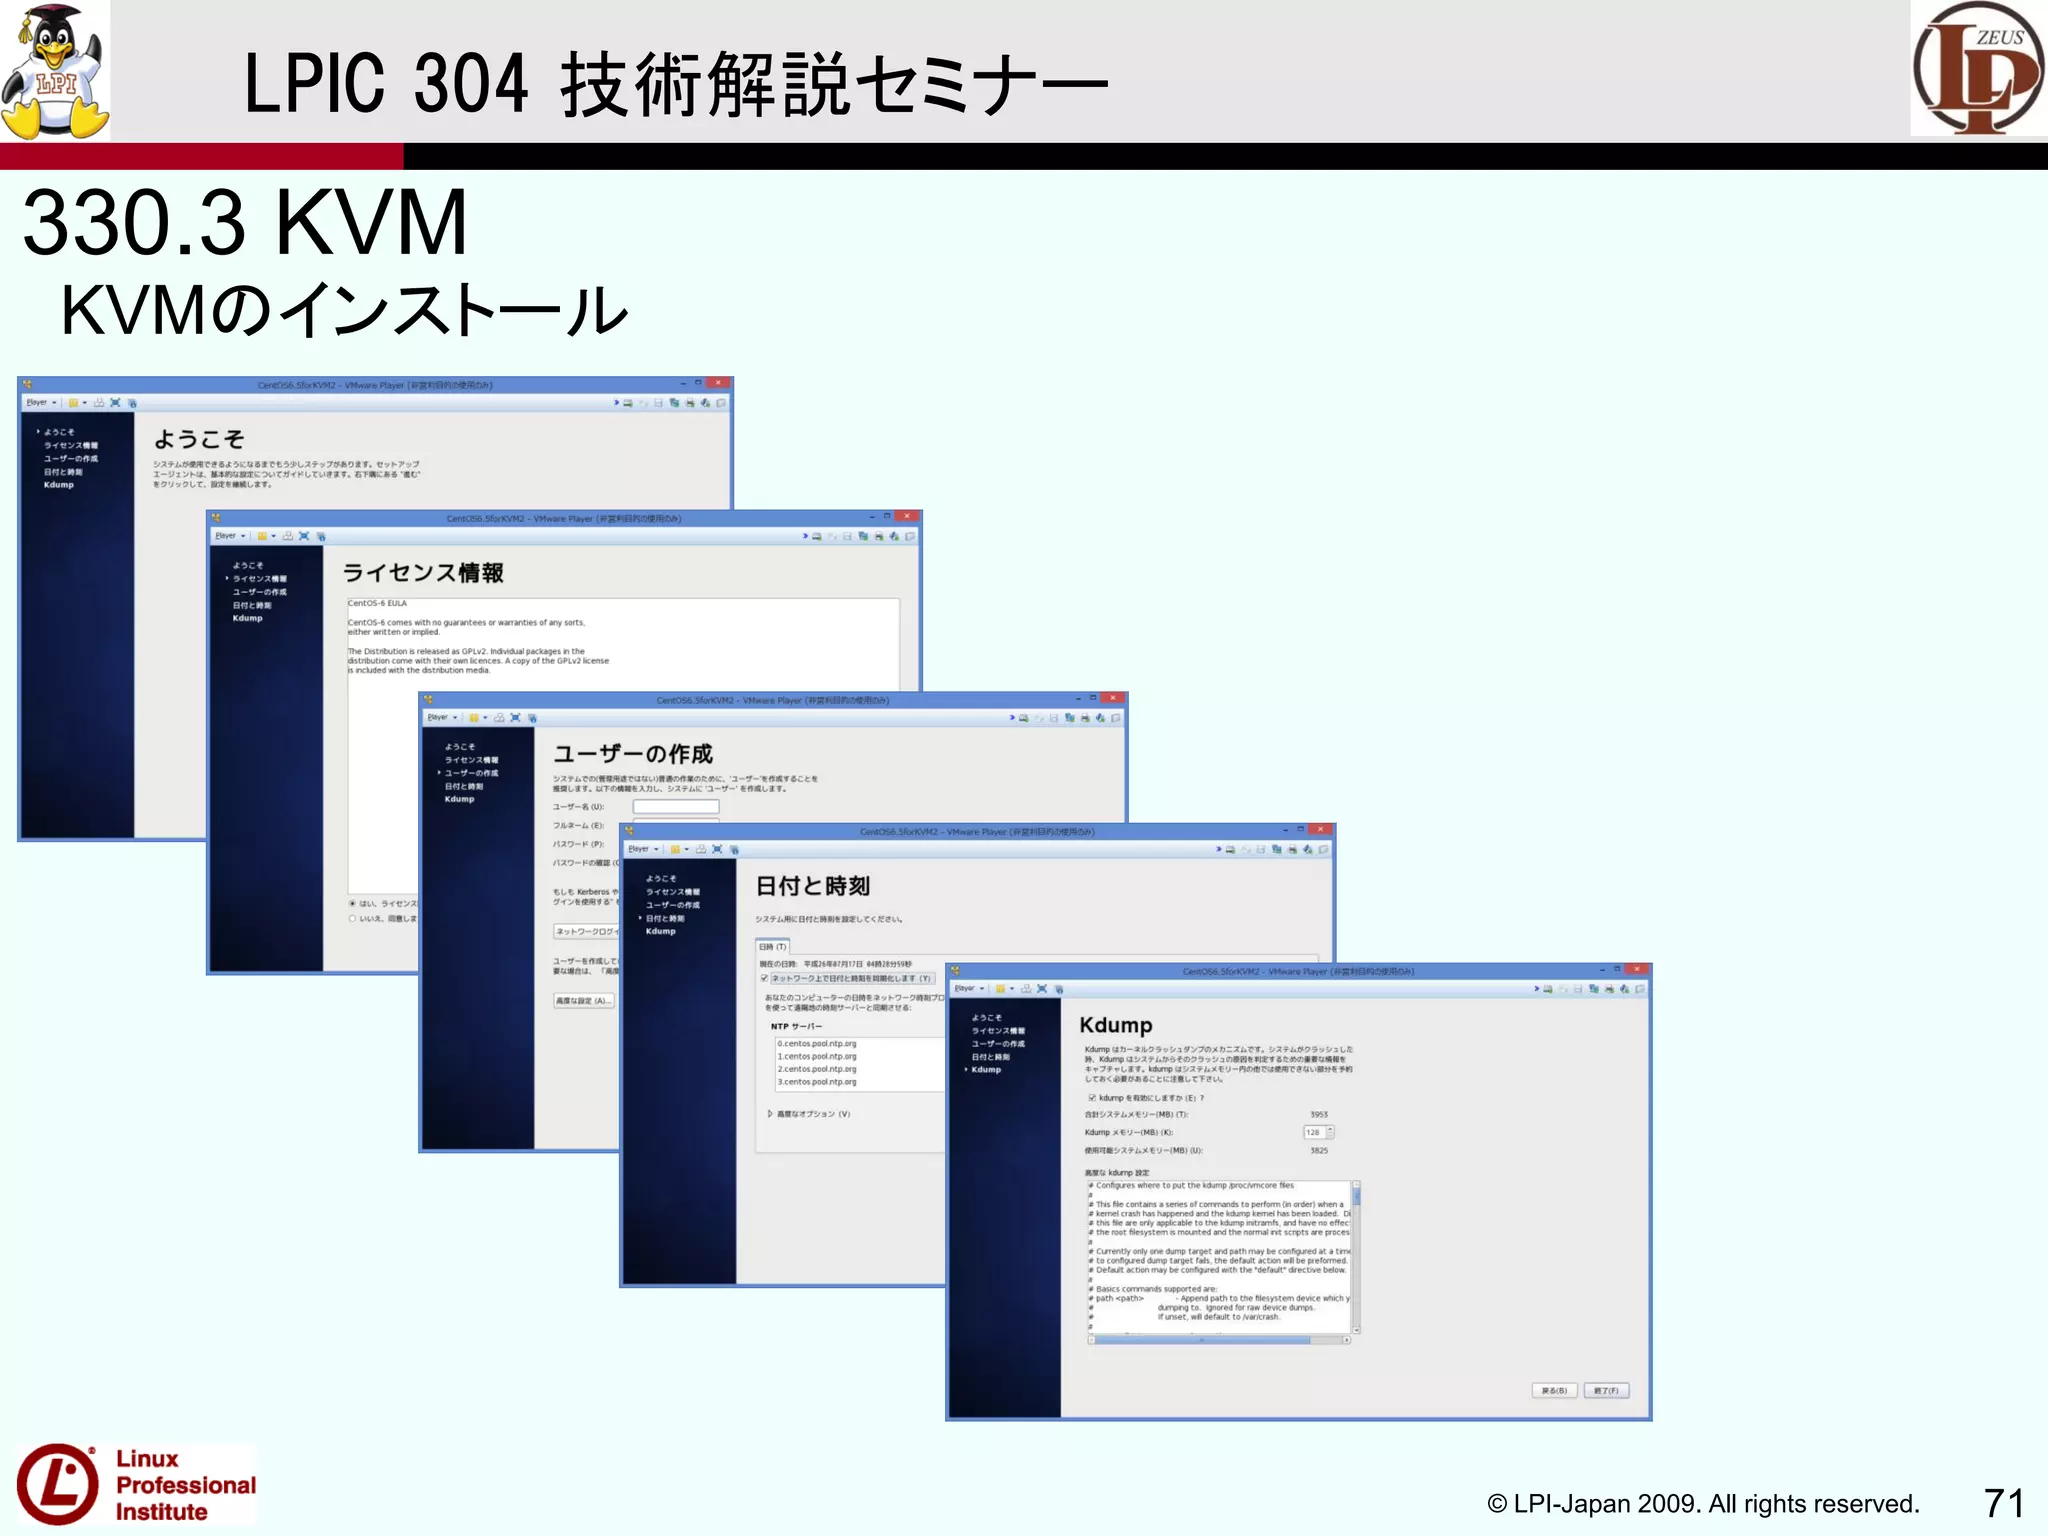Select 0.centos.pool.ntp.org in the NTP server list
The image size is (2048, 1536).
[817, 1043]
